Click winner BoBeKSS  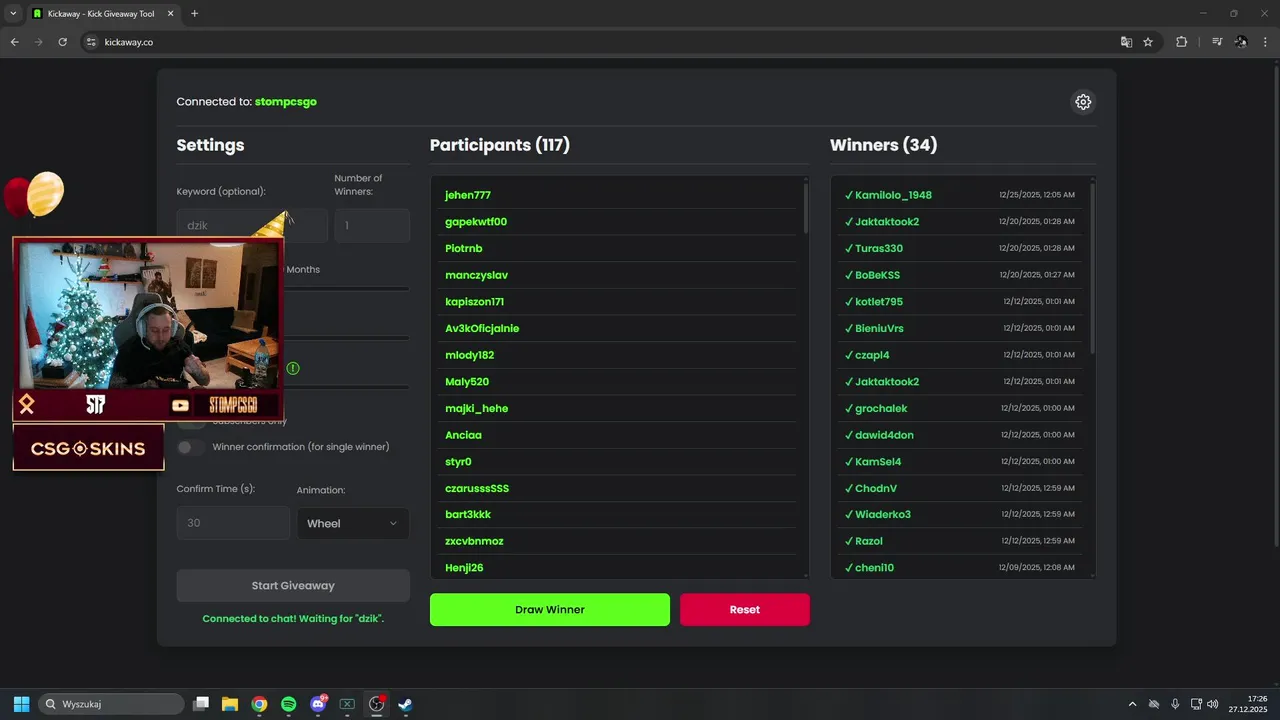tap(878, 275)
